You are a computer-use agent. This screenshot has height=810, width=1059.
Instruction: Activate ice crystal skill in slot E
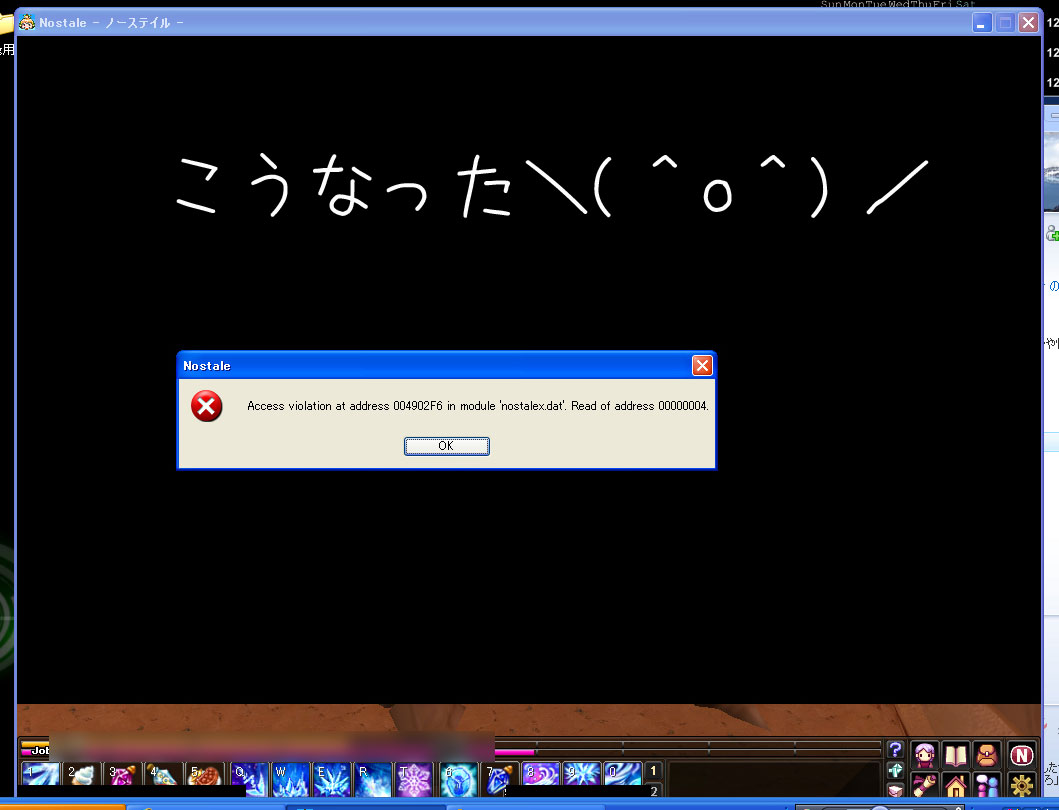(x=332, y=778)
